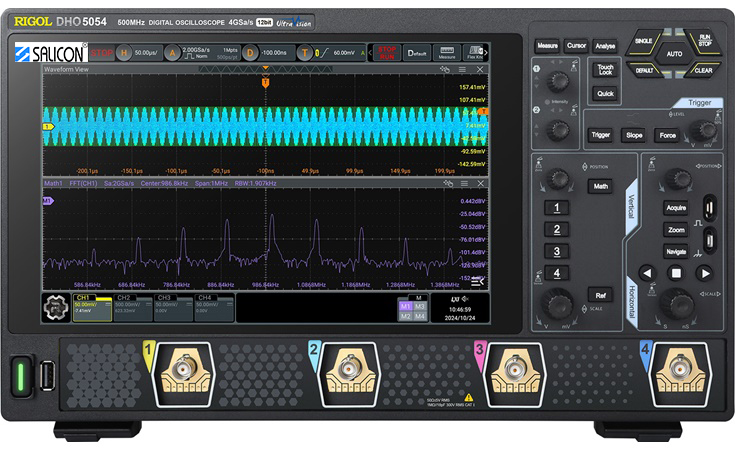Open the Math1 FFT window hamburger menu
This screenshot has width=735, height=450.
pos(464,183)
